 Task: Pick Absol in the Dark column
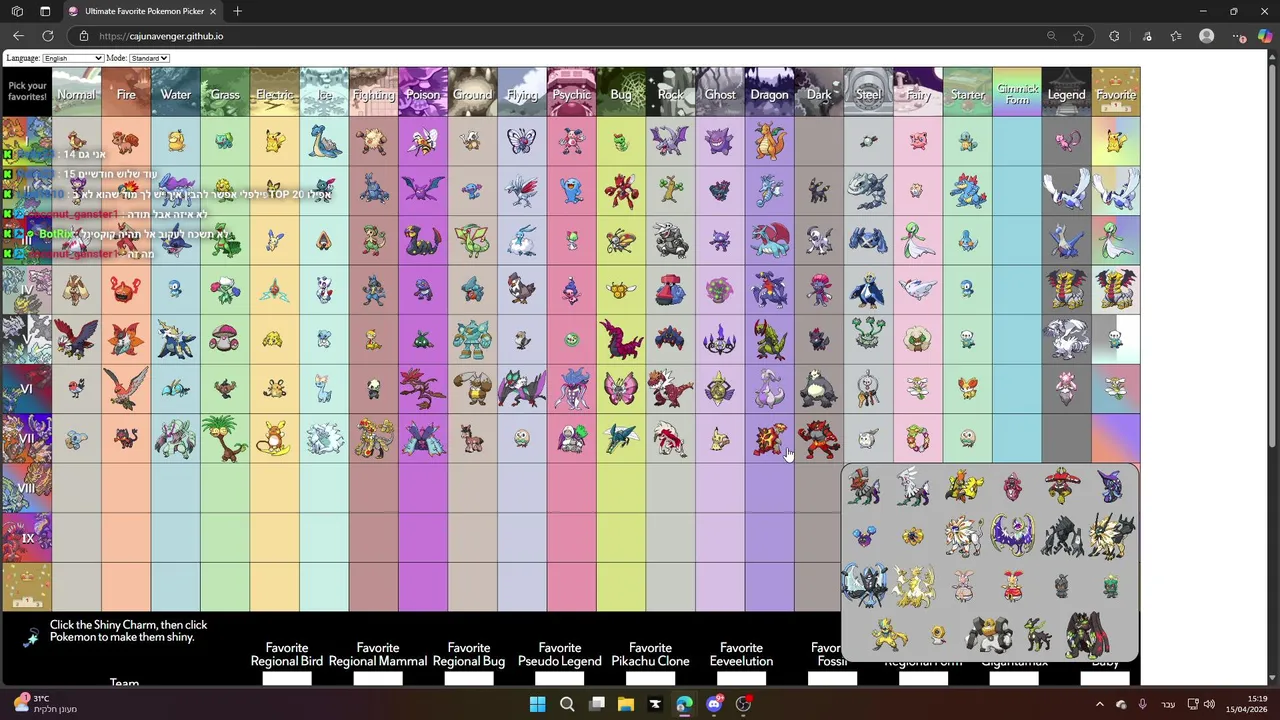click(819, 240)
